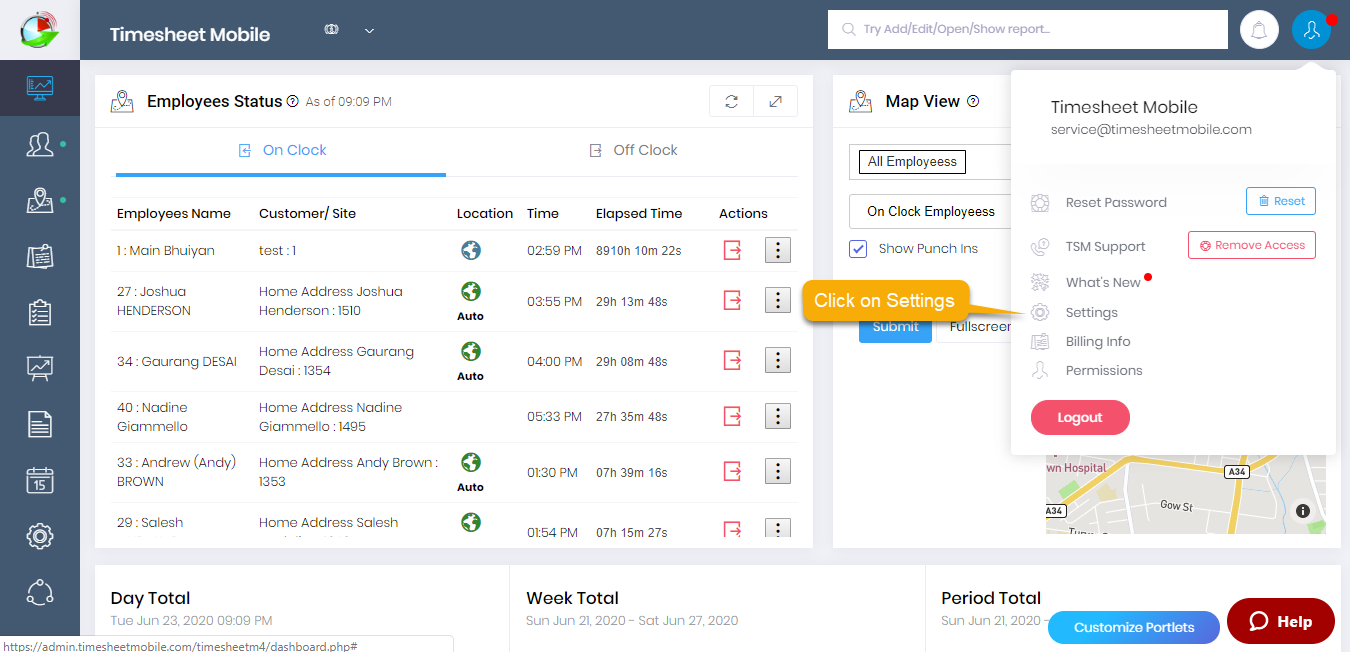The image size is (1350, 652).
Task: Click the help icon beside Employees Status
Action: (x=293, y=101)
